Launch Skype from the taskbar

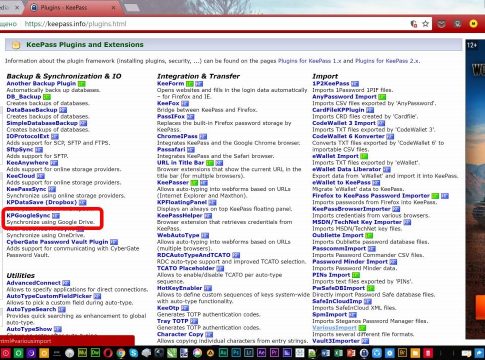point(134,353)
